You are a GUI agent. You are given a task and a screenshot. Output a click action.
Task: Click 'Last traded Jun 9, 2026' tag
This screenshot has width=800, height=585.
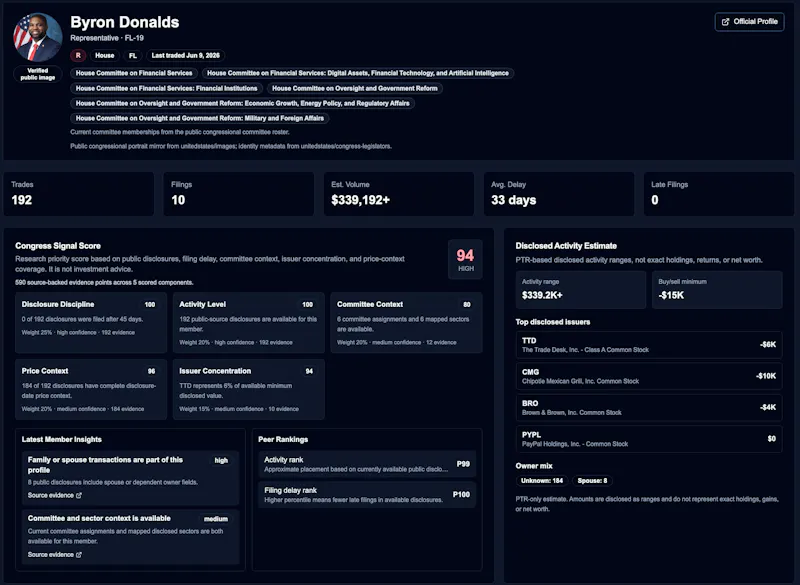[186, 55]
